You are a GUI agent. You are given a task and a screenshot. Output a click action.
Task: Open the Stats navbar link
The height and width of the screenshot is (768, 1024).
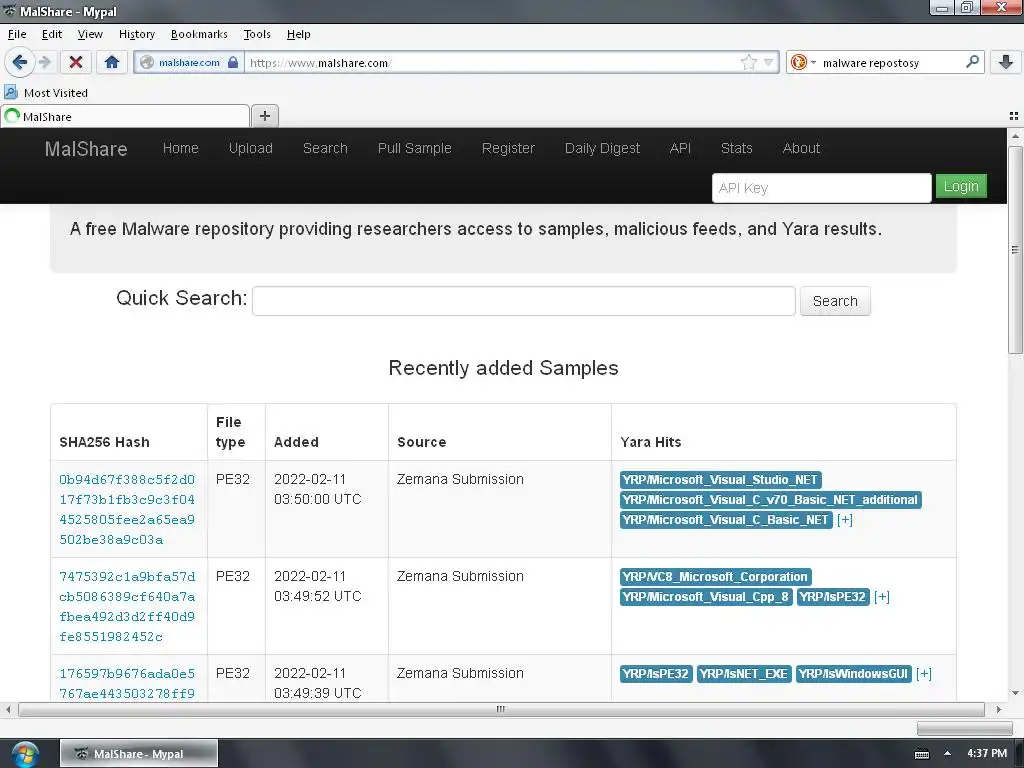pos(736,148)
